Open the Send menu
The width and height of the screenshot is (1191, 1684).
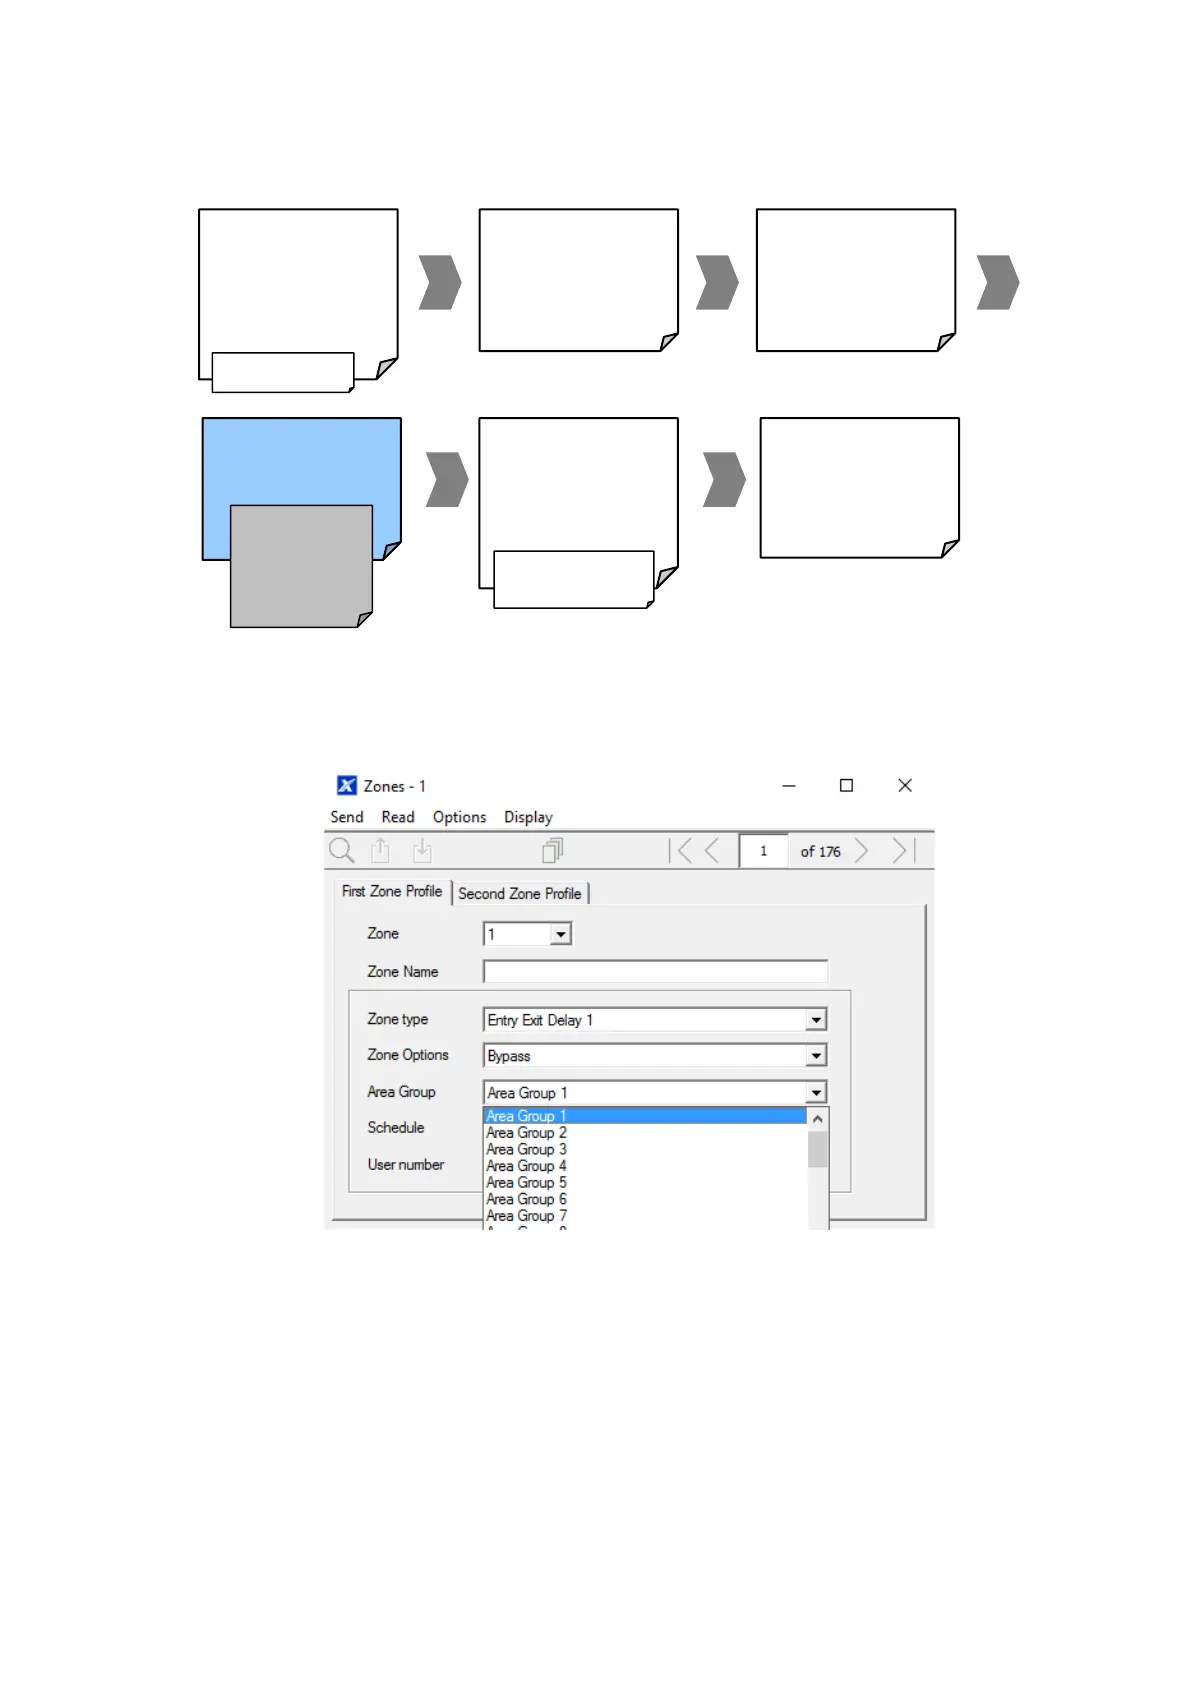(347, 817)
